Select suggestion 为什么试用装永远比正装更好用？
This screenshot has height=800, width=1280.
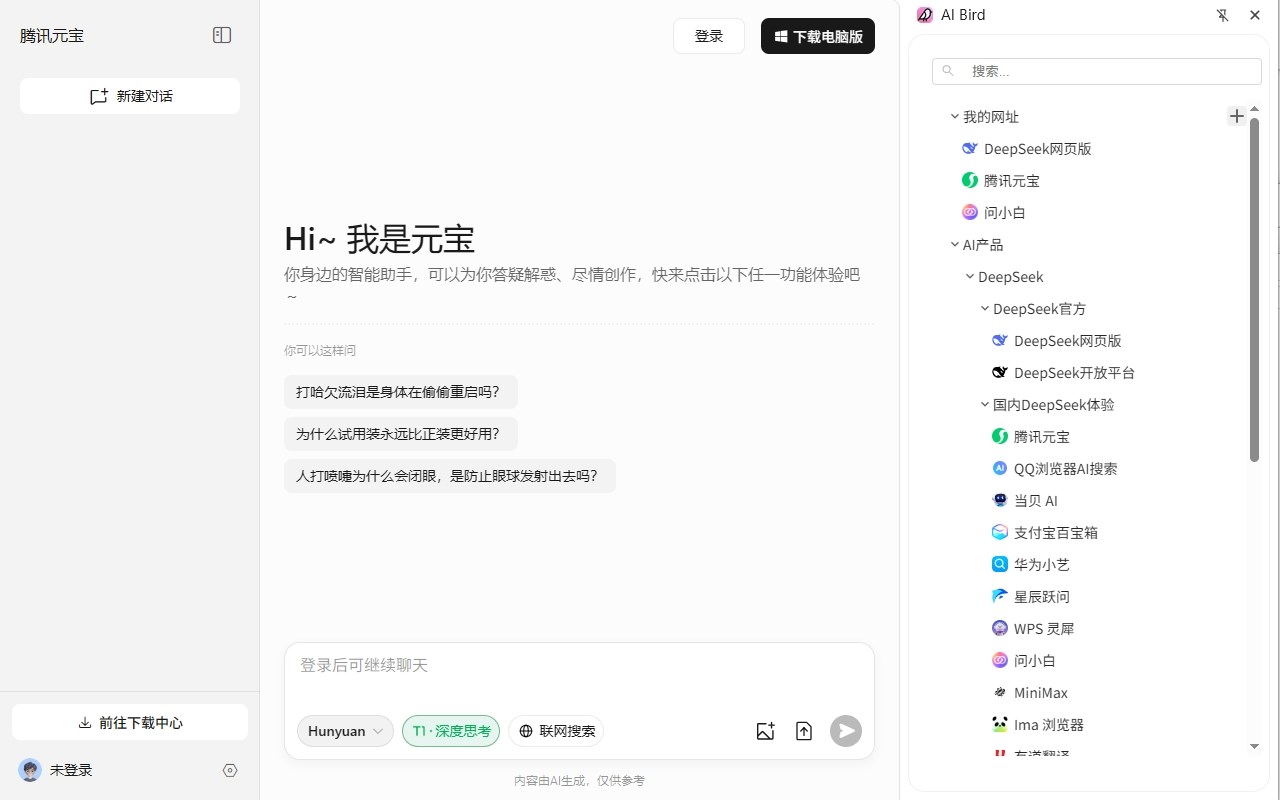[401, 434]
